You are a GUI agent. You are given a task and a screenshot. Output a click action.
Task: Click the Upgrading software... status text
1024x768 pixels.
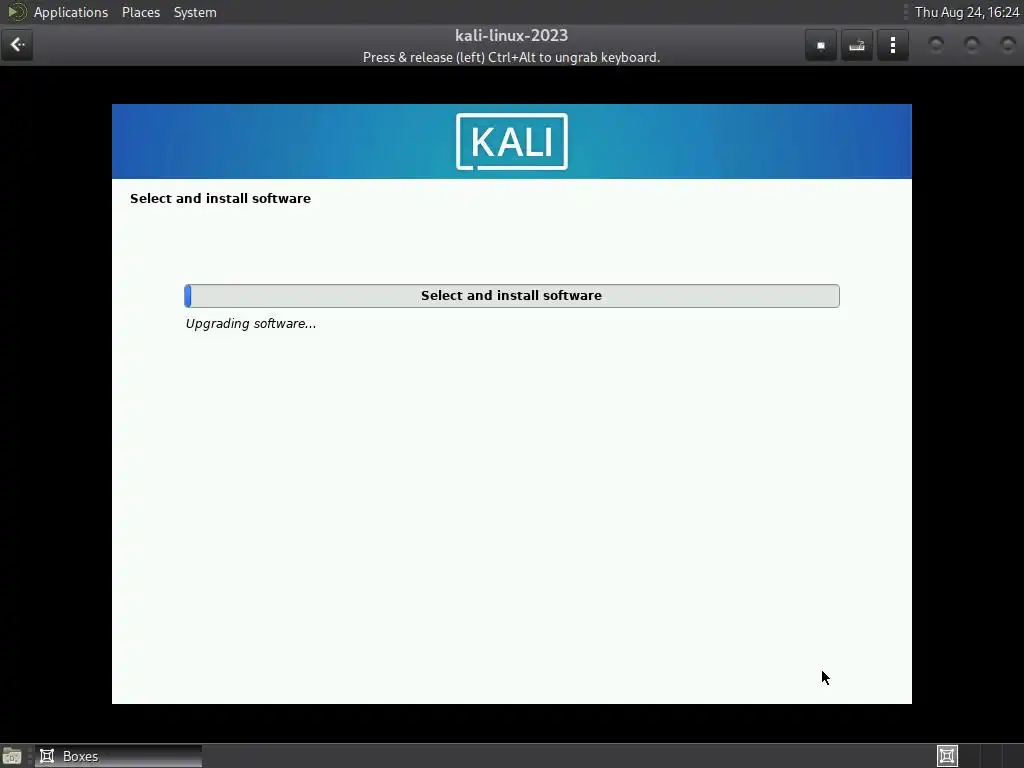[x=251, y=324]
